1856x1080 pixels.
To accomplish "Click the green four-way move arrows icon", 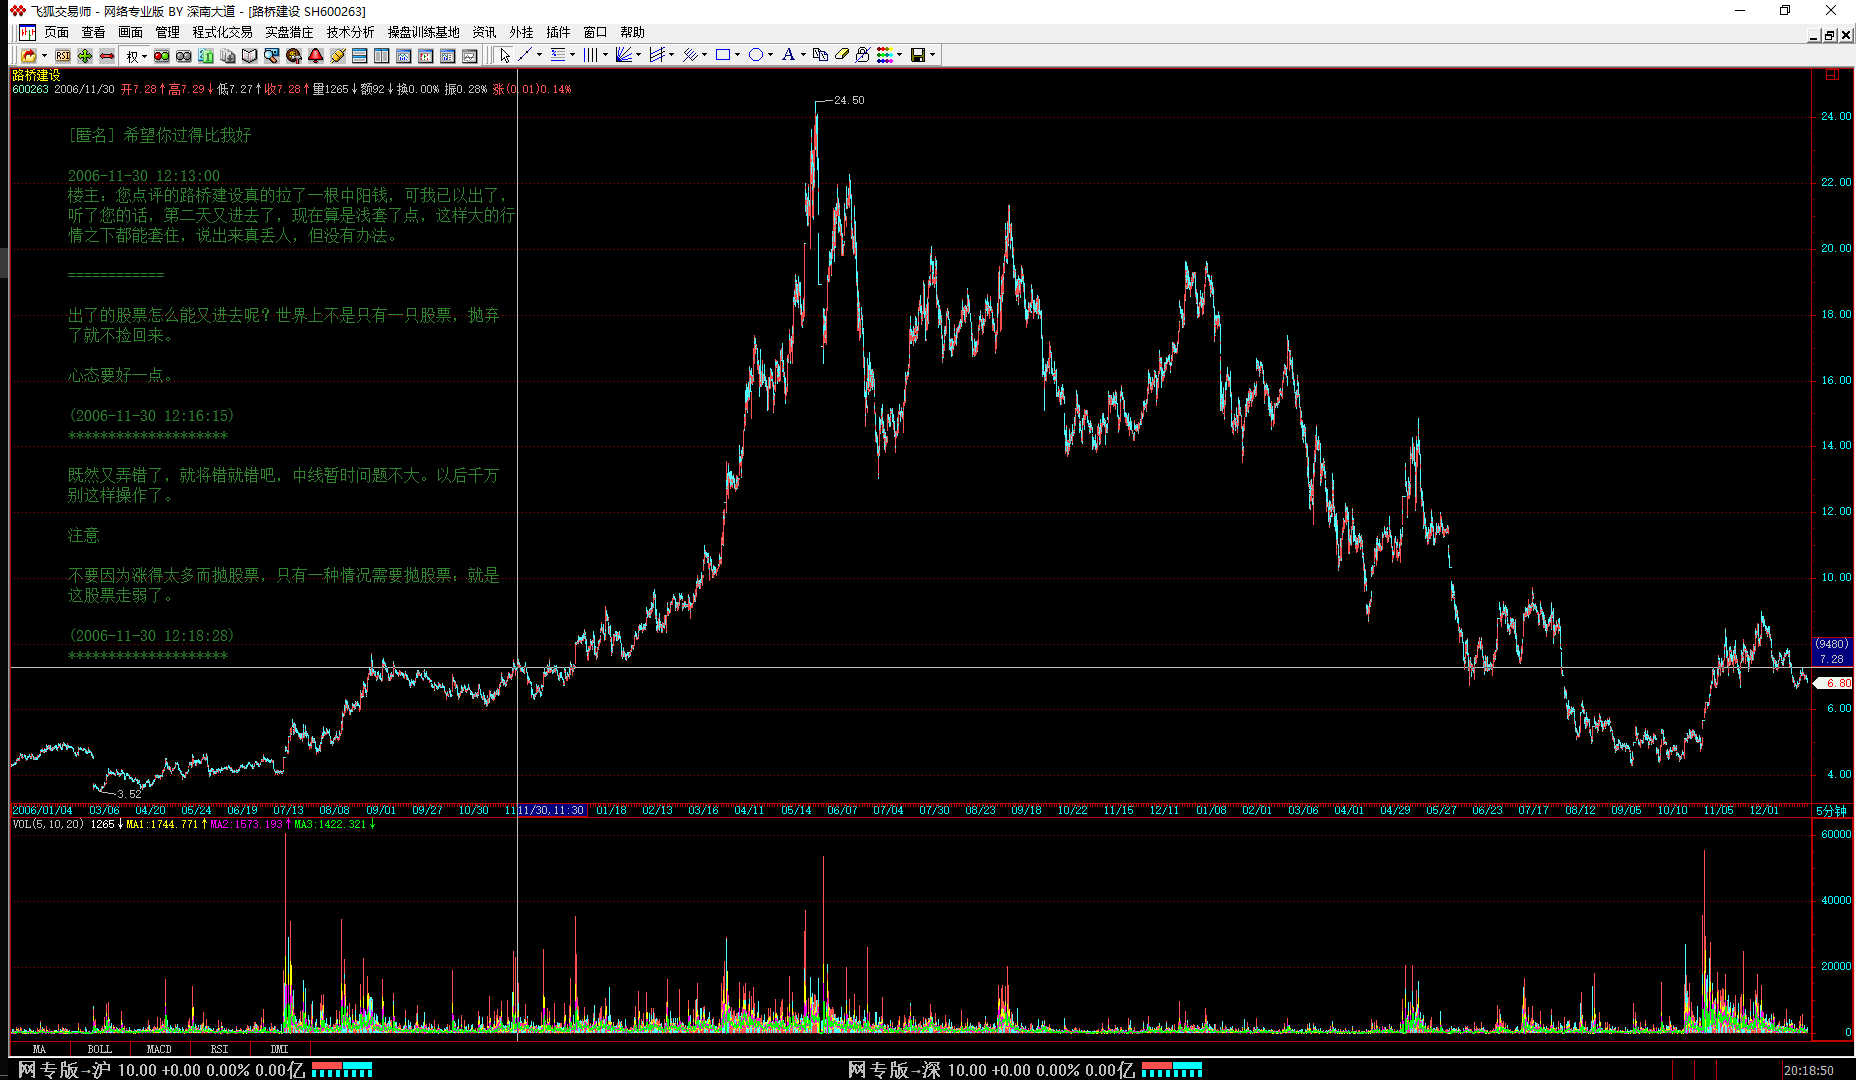I will 85,55.
